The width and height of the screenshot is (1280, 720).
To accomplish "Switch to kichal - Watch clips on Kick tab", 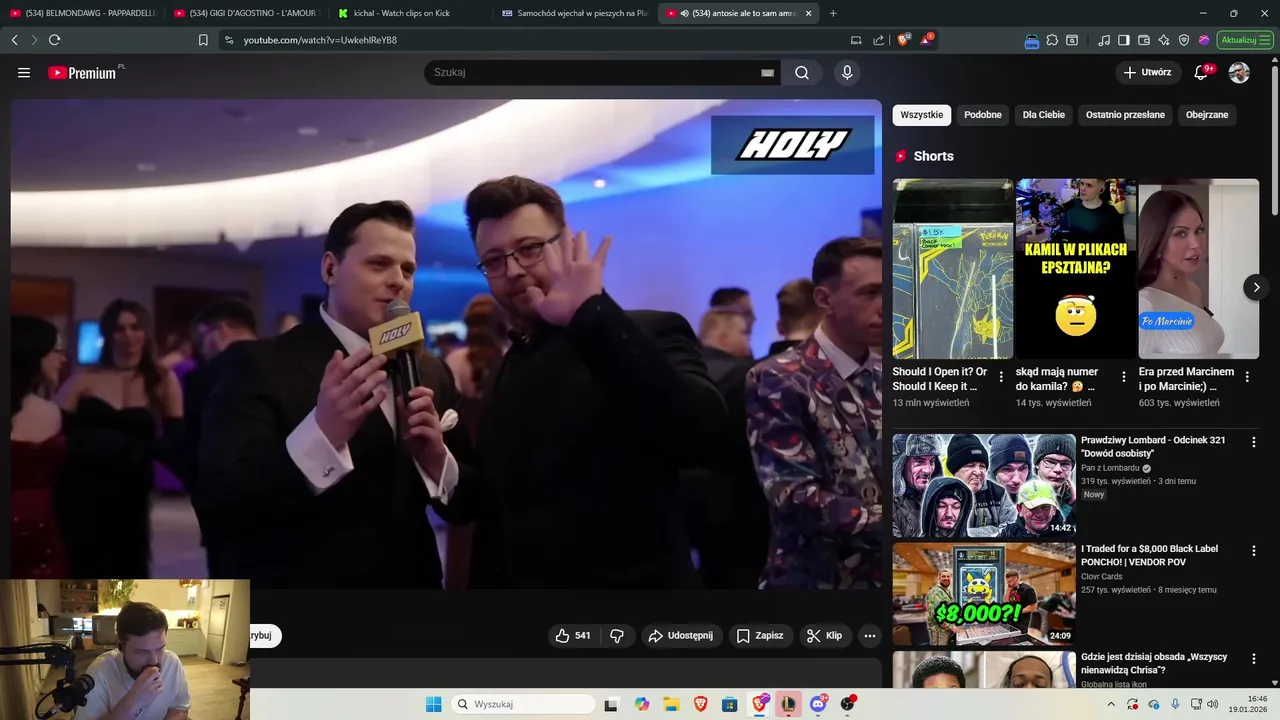I will pyautogui.click(x=411, y=13).
